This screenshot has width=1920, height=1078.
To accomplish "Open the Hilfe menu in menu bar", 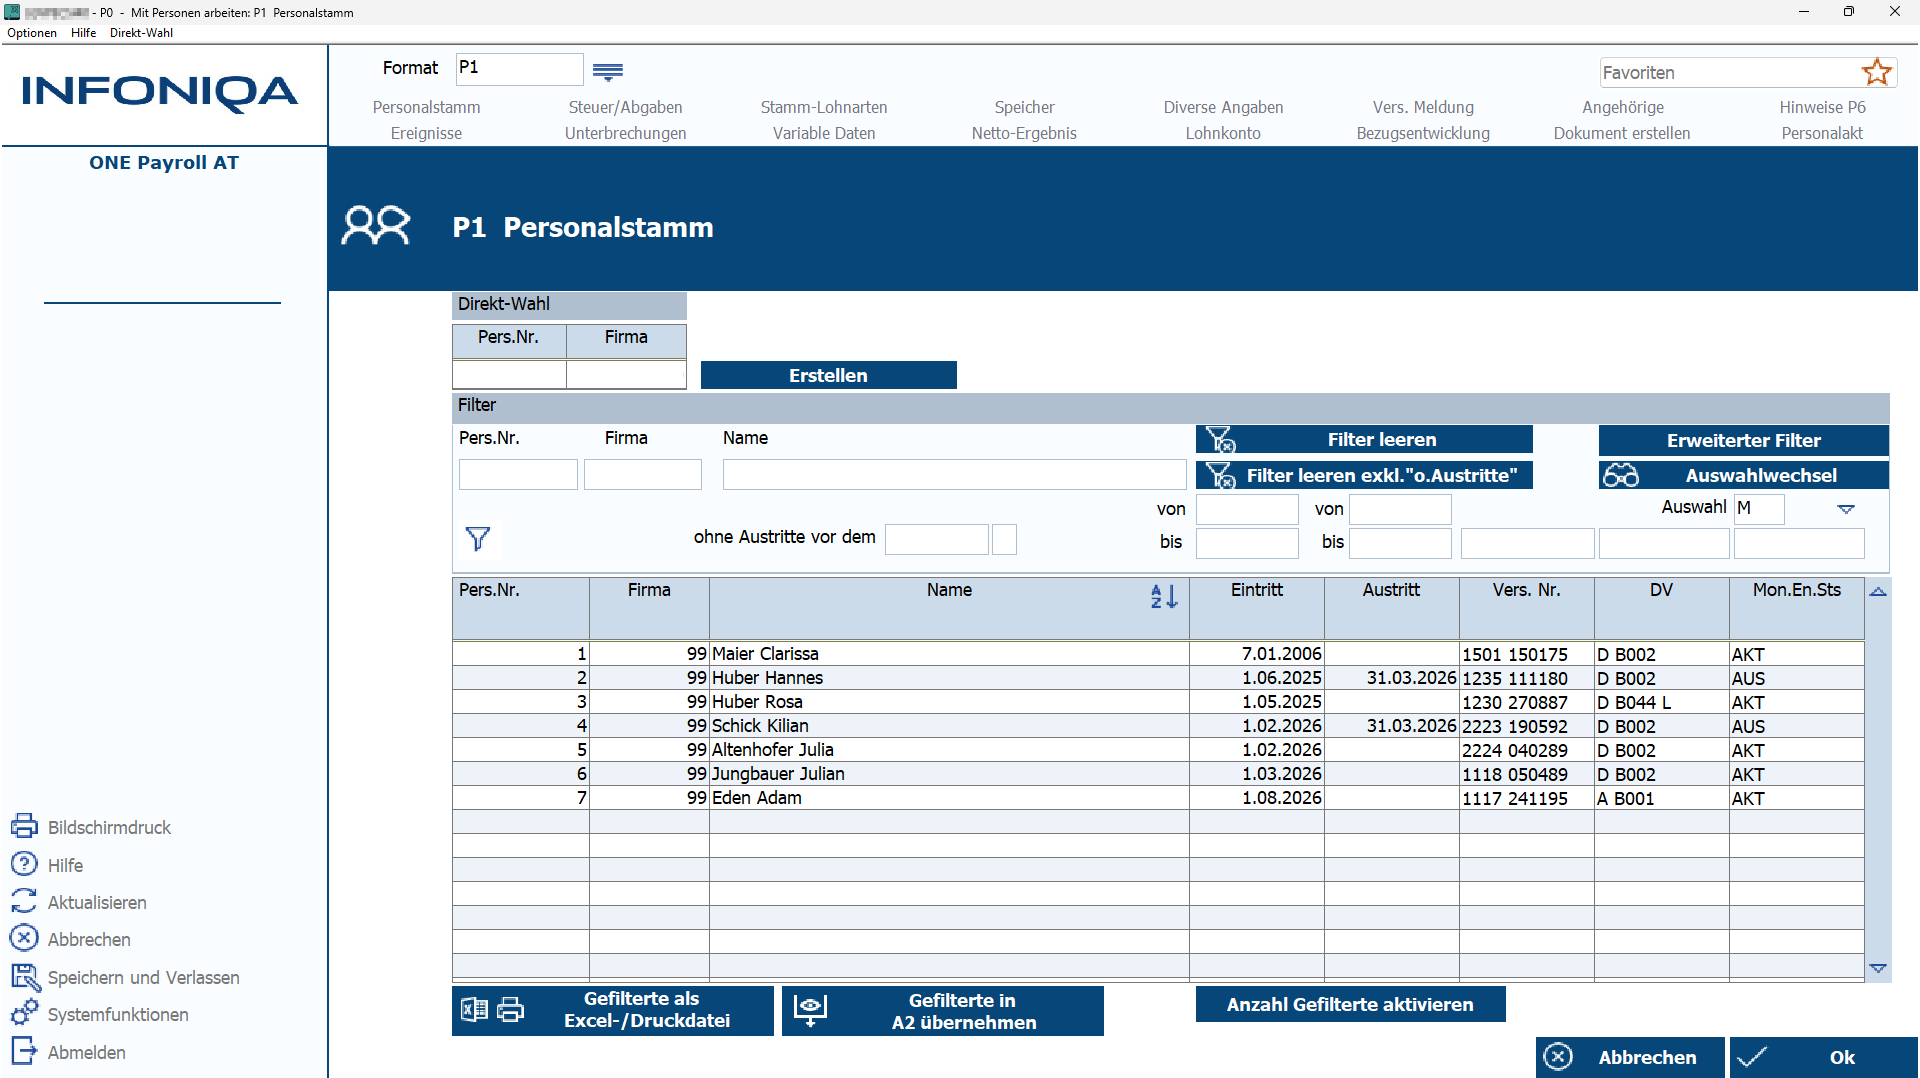I will (x=84, y=33).
